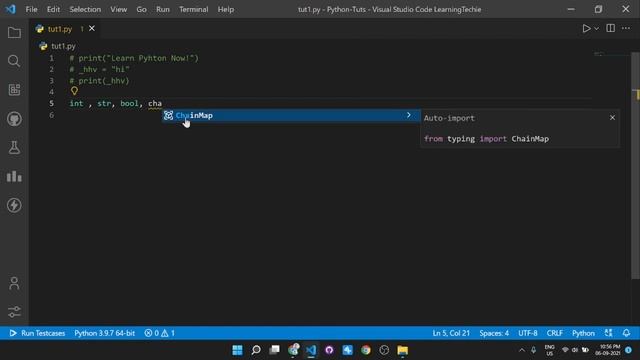The image size is (640, 360).
Task: Open More Actions ellipsis in editor toolbar
Action: click(626, 28)
